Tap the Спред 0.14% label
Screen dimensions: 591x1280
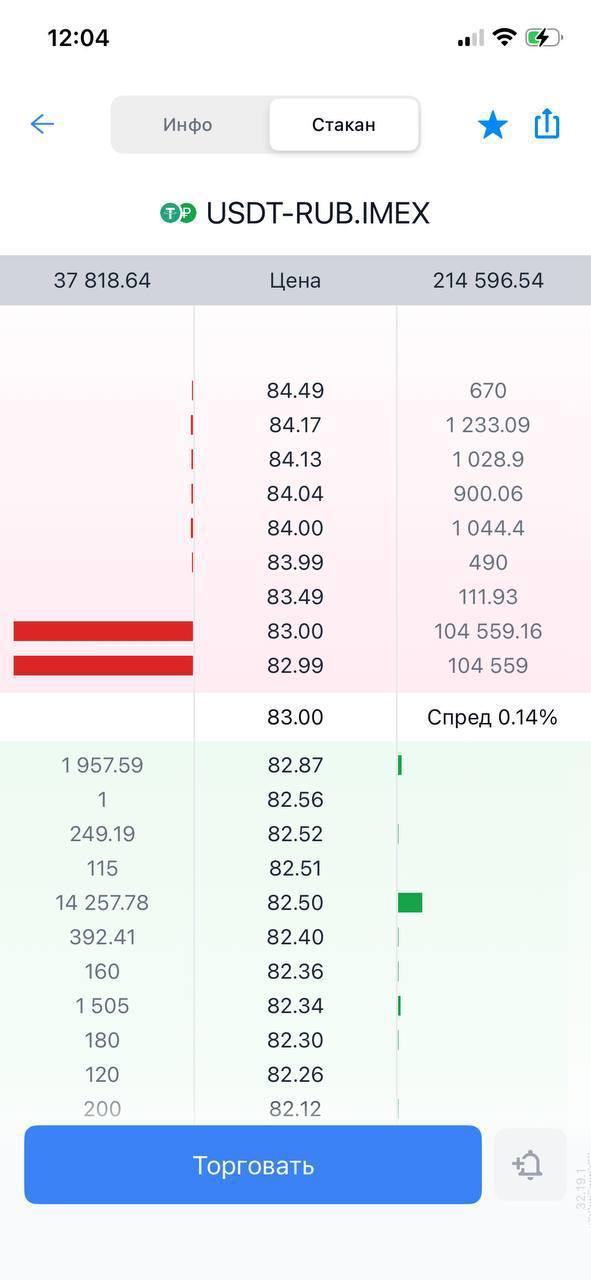(x=492, y=718)
